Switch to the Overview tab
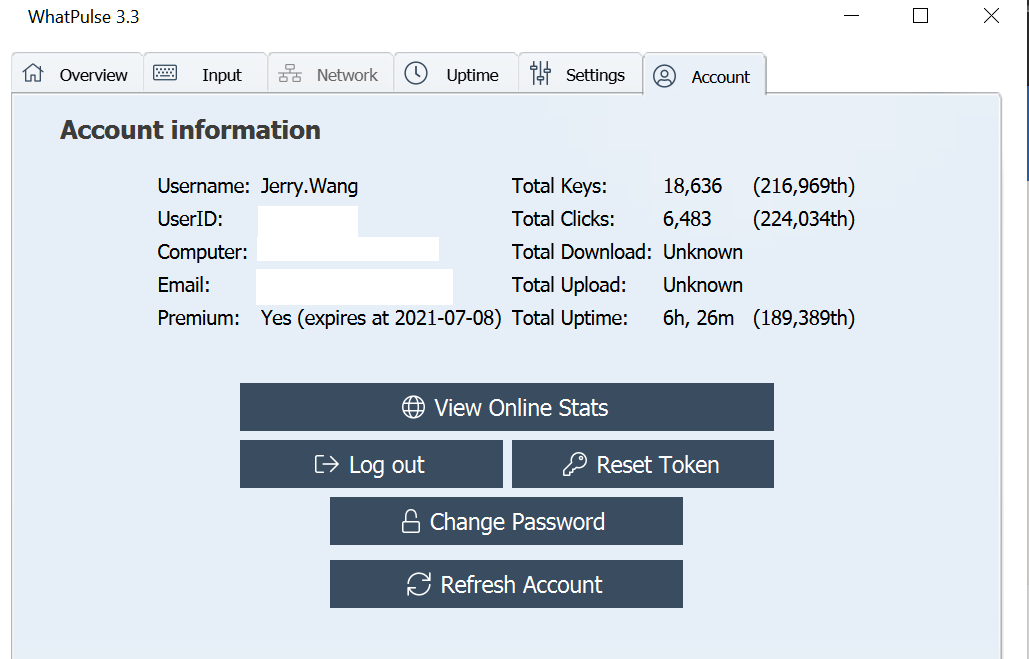 (x=77, y=73)
